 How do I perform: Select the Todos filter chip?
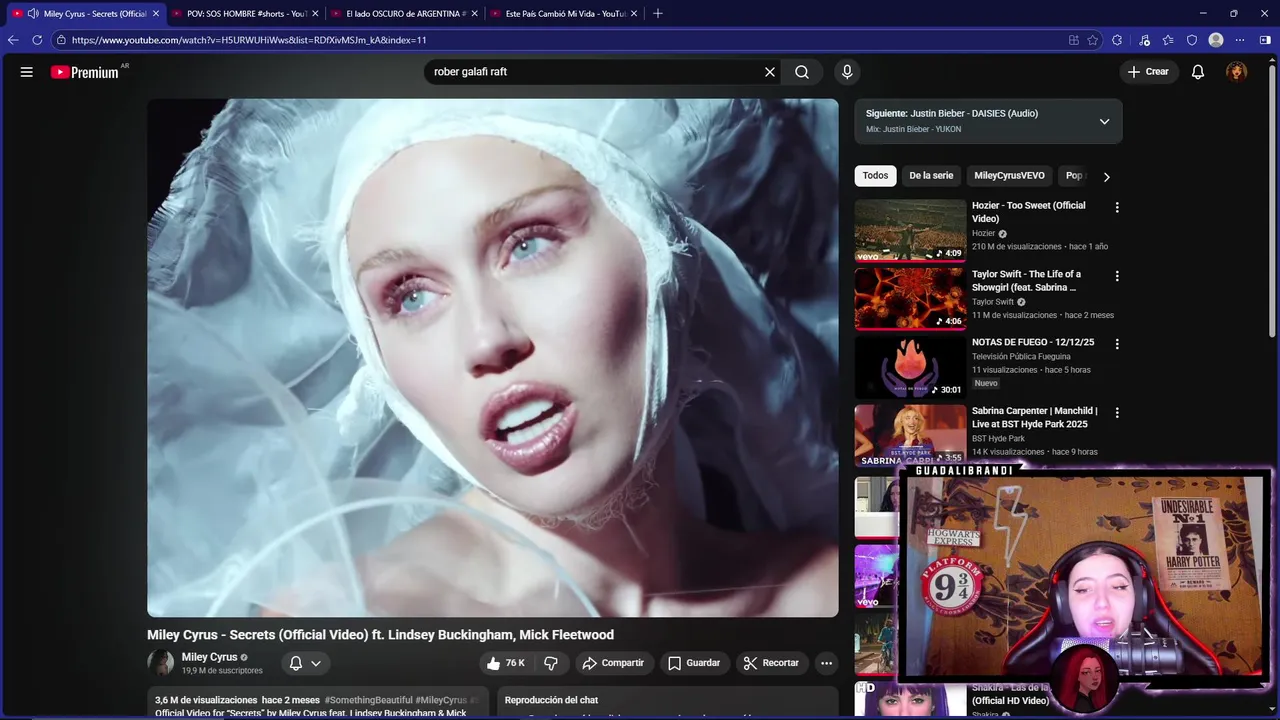click(875, 176)
